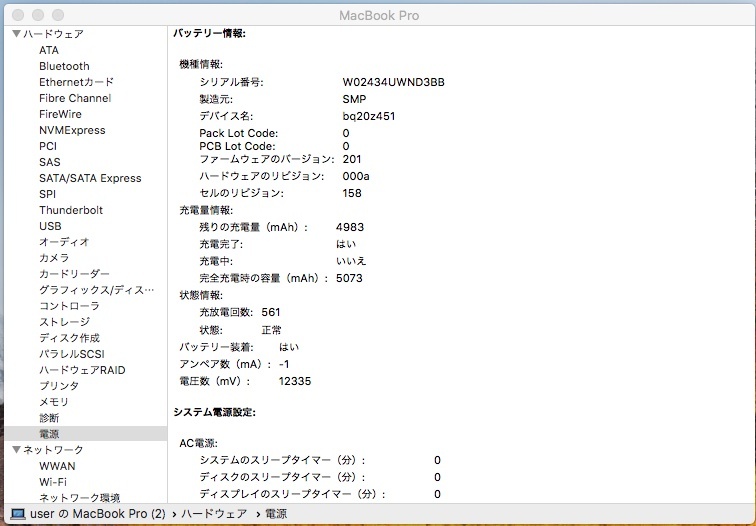The height and width of the screenshot is (526, 756).
Task: Select 診断 in the sidebar
Action: pyautogui.click(x=49, y=418)
